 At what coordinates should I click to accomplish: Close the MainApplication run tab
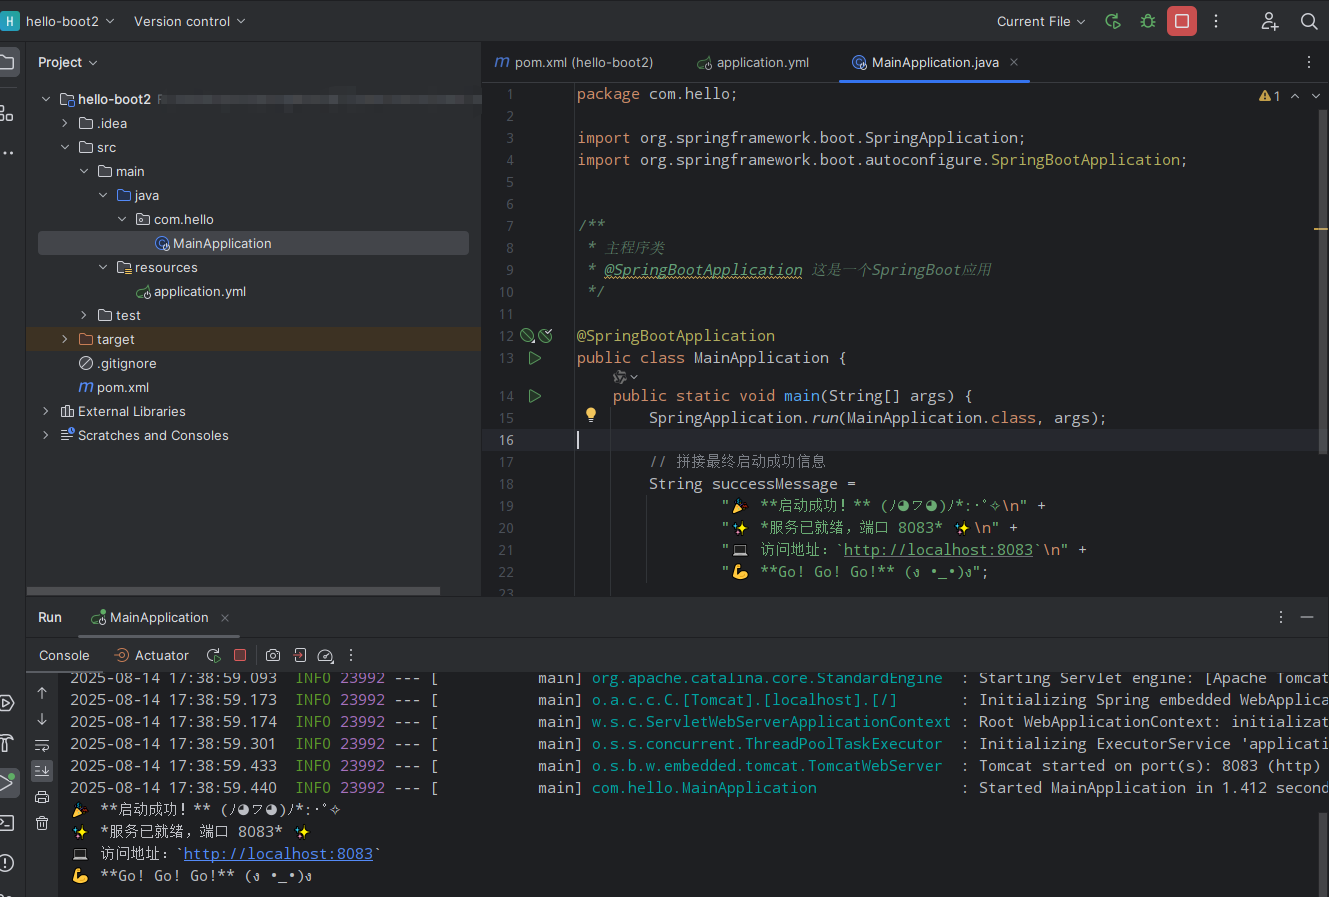225,618
